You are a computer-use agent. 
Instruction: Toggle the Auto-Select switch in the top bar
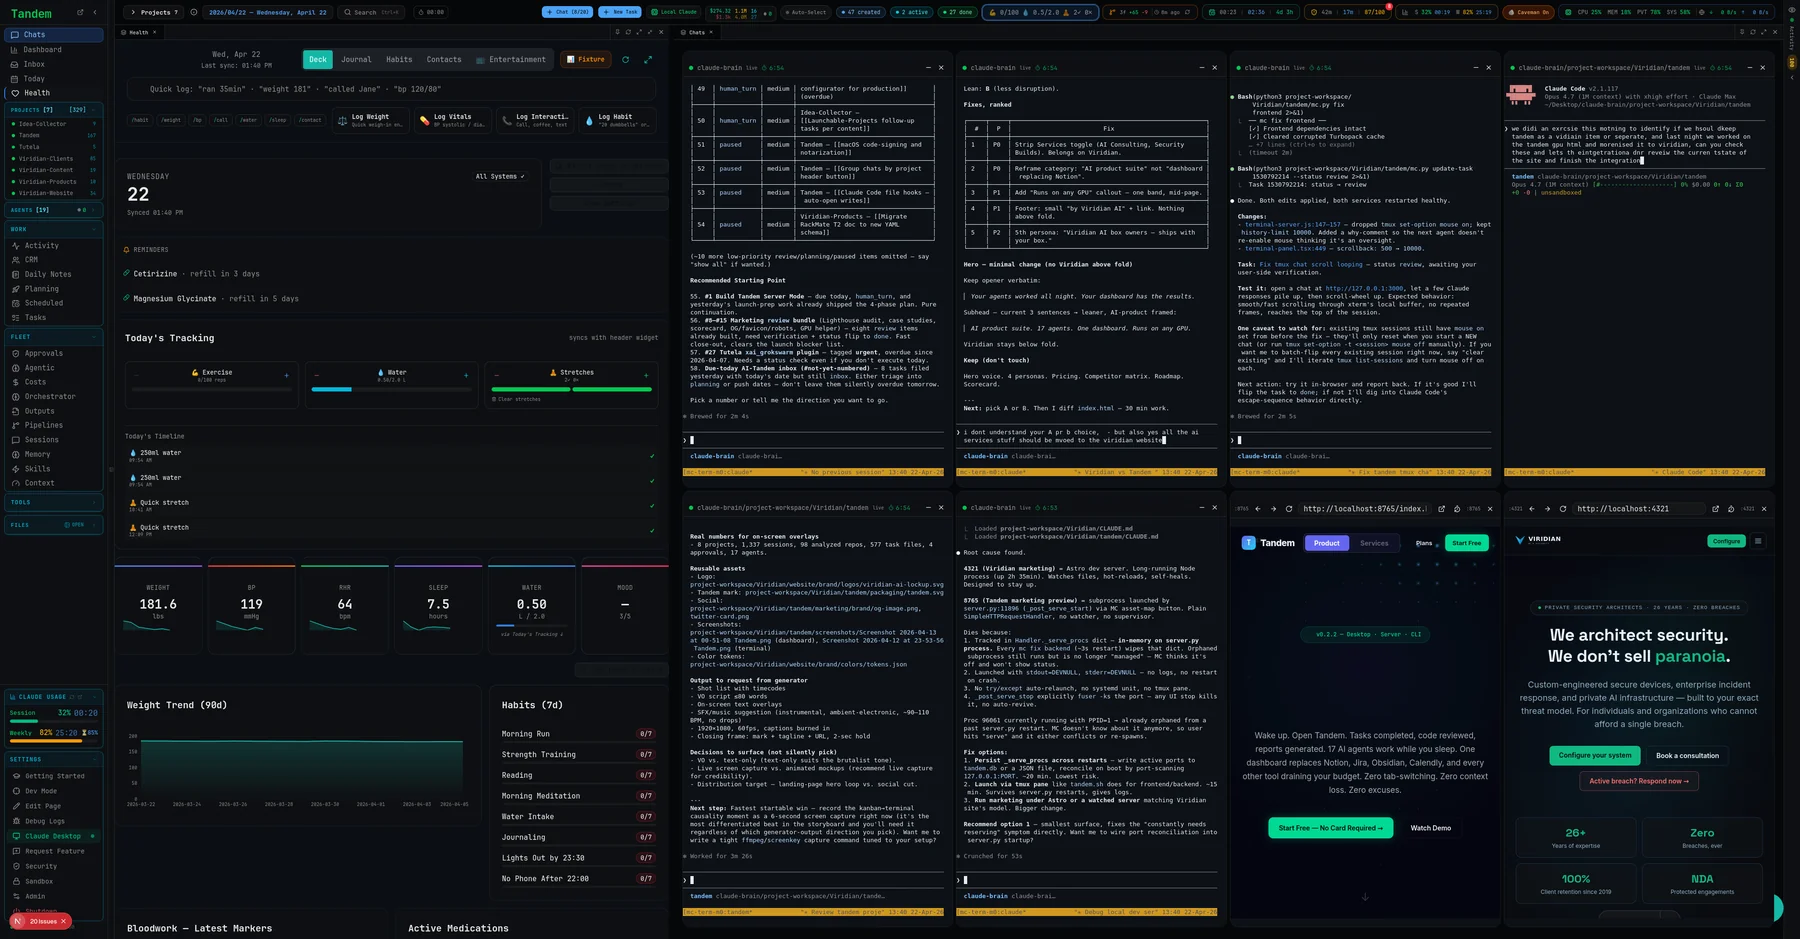click(805, 12)
